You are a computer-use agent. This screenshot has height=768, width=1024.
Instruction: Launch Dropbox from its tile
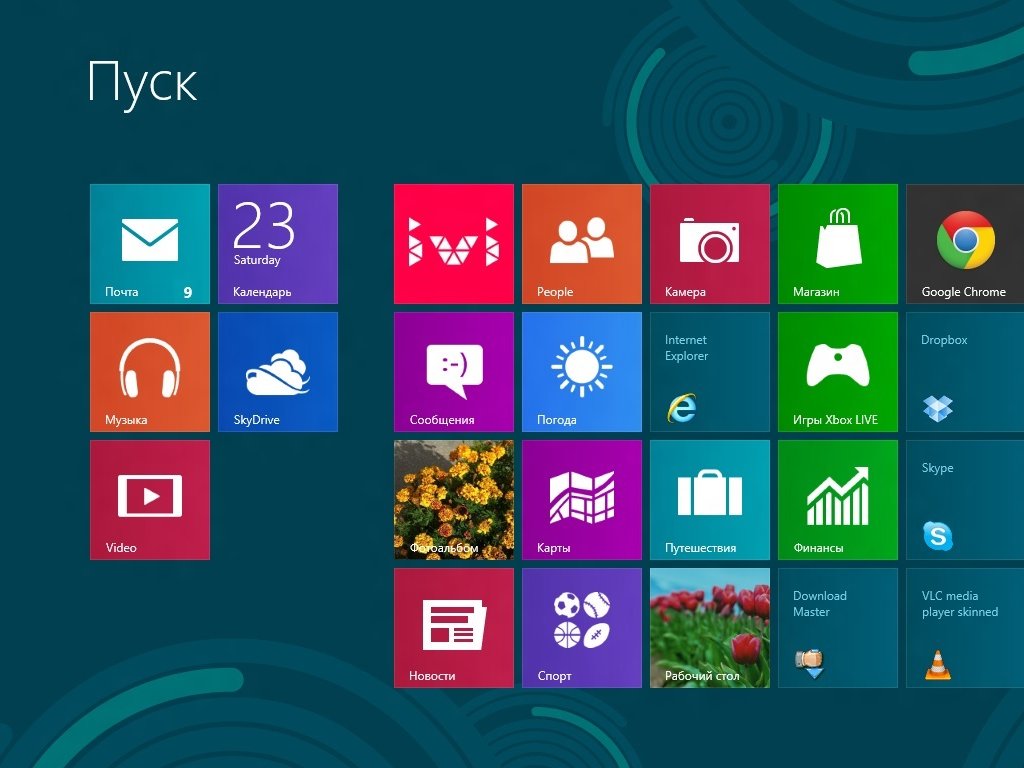965,372
